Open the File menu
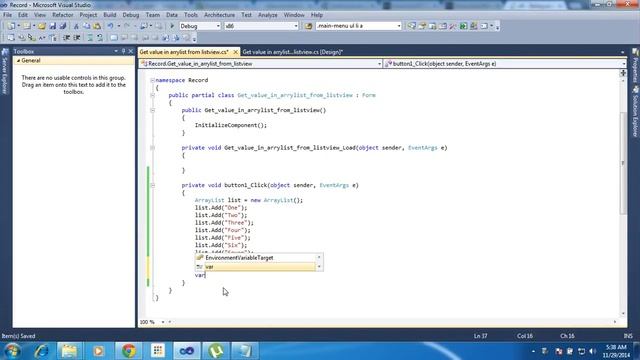The width and height of the screenshot is (640, 360). point(7,15)
